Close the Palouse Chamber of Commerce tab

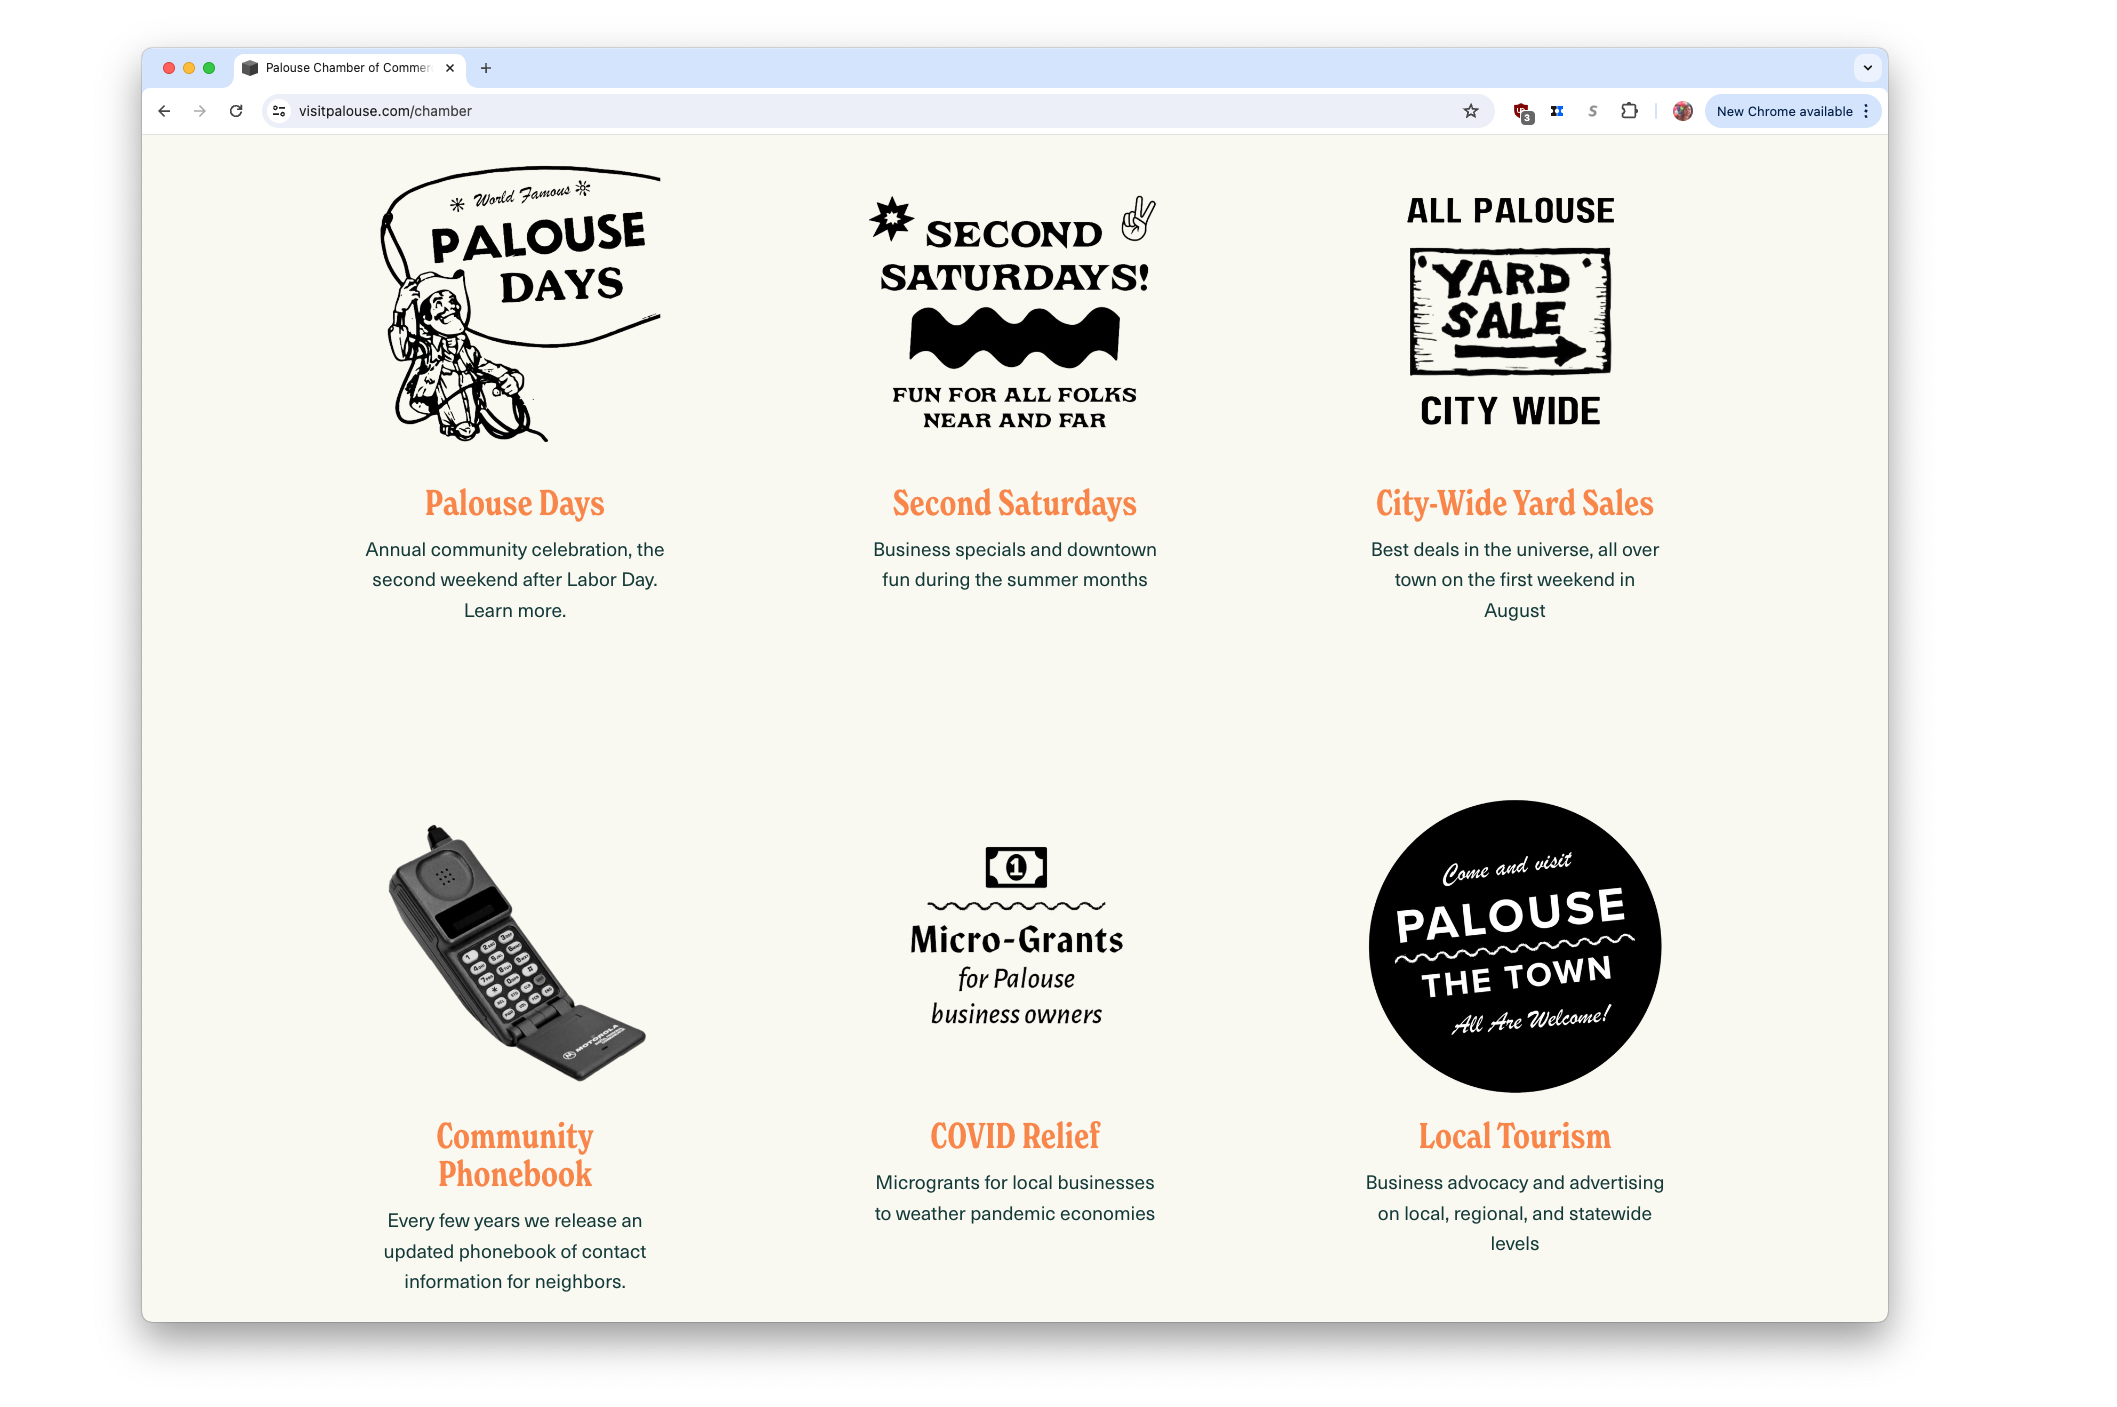pos(450,68)
